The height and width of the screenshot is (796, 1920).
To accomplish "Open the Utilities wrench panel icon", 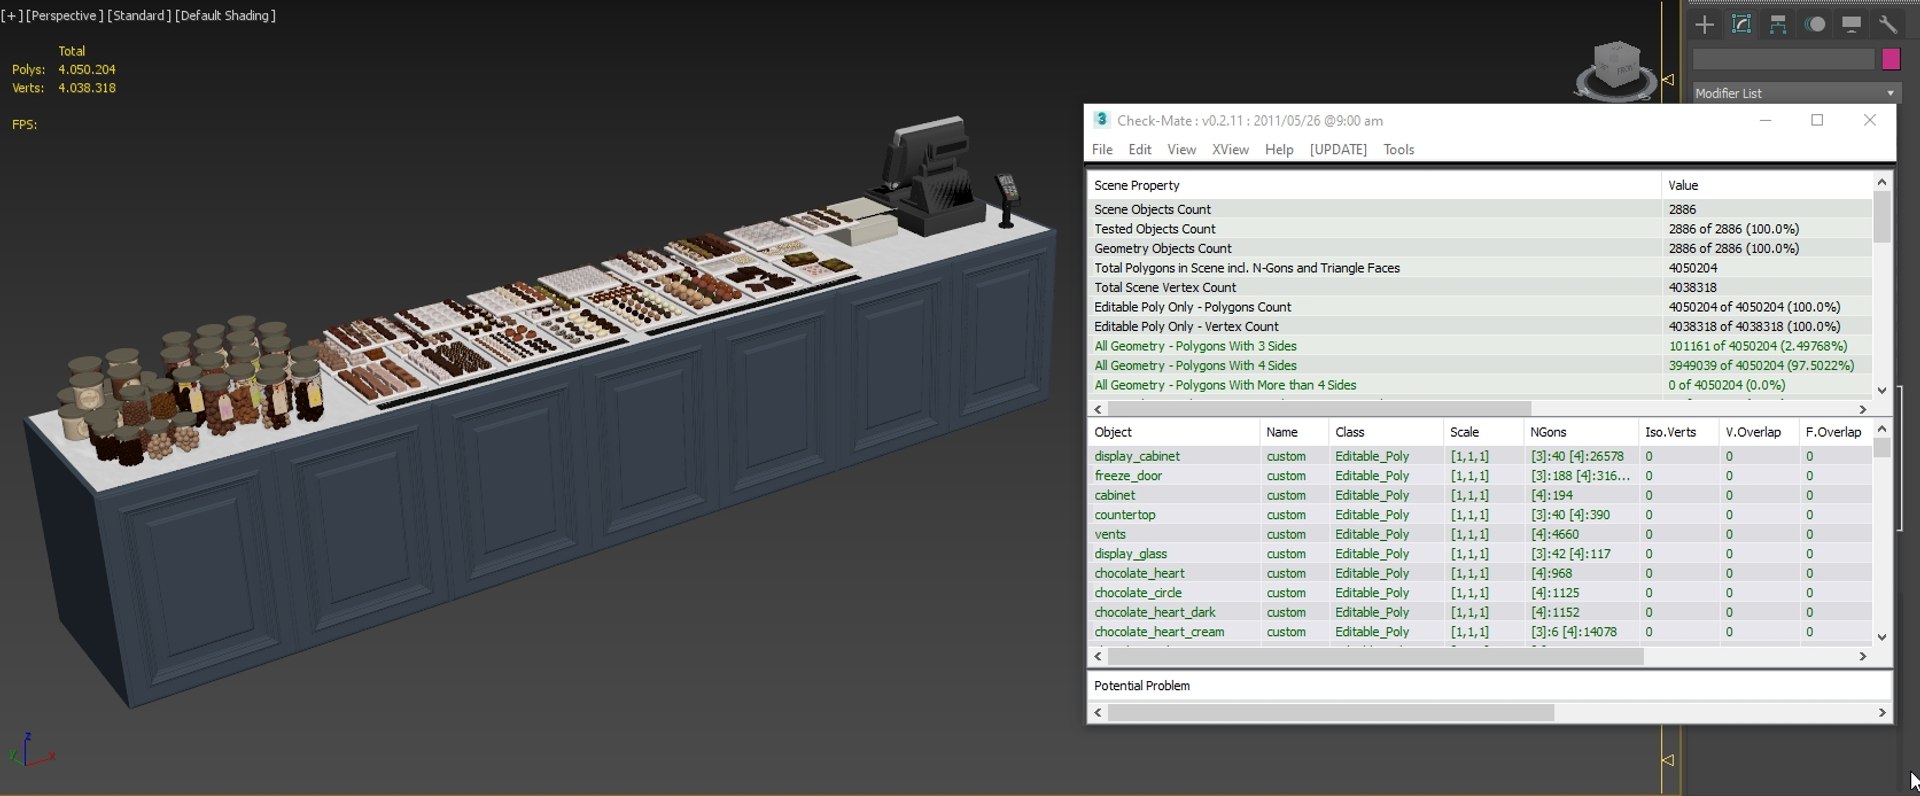I will coord(1888,25).
